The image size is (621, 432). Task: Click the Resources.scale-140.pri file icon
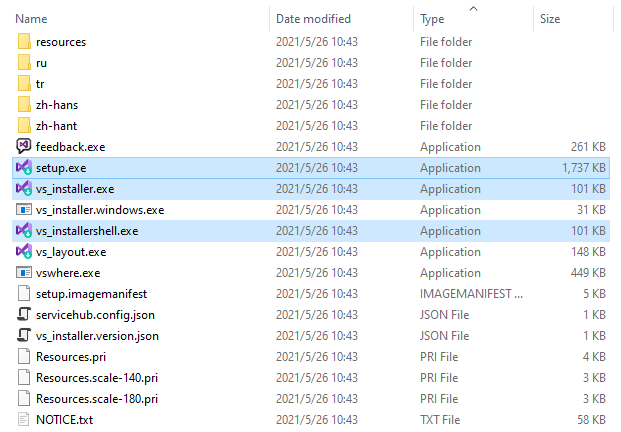pos(24,377)
